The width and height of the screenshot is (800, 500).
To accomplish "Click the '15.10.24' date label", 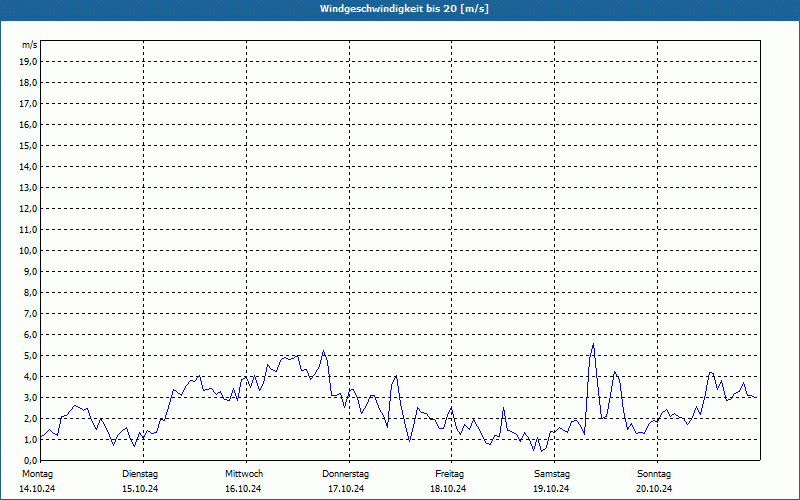I will (x=140, y=489).
